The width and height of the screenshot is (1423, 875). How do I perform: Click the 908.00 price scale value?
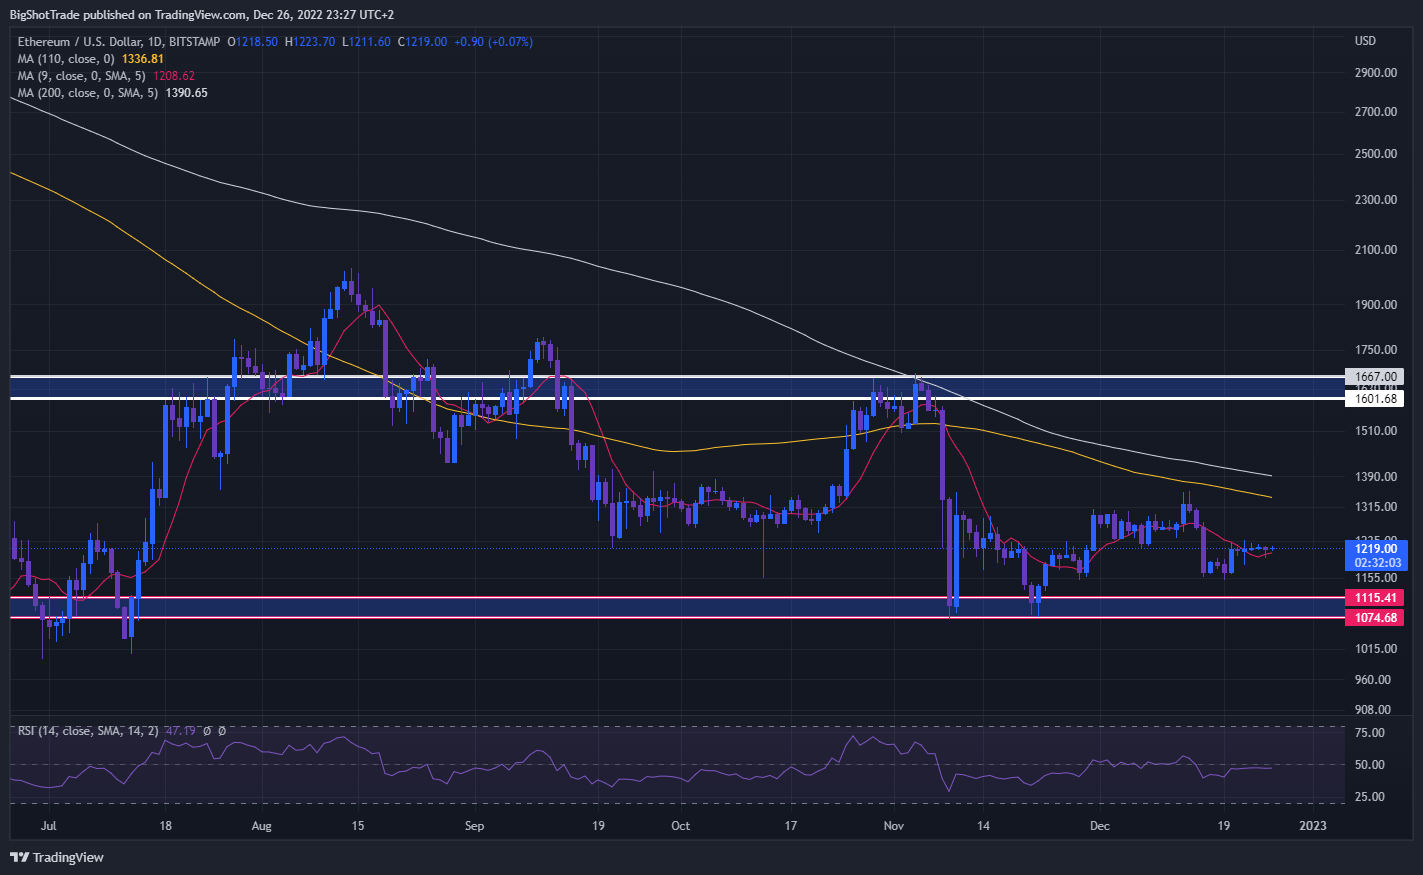click(x=1373, y=710)
